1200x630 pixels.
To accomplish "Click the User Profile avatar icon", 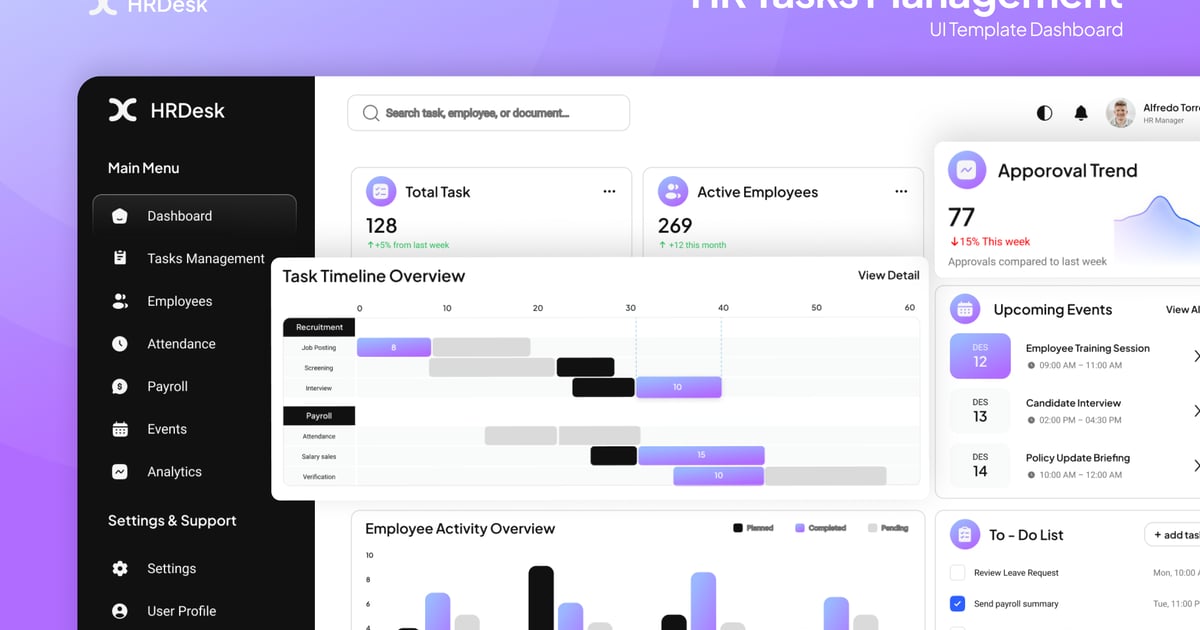I will pyautogui.click(x=120, y=611).
